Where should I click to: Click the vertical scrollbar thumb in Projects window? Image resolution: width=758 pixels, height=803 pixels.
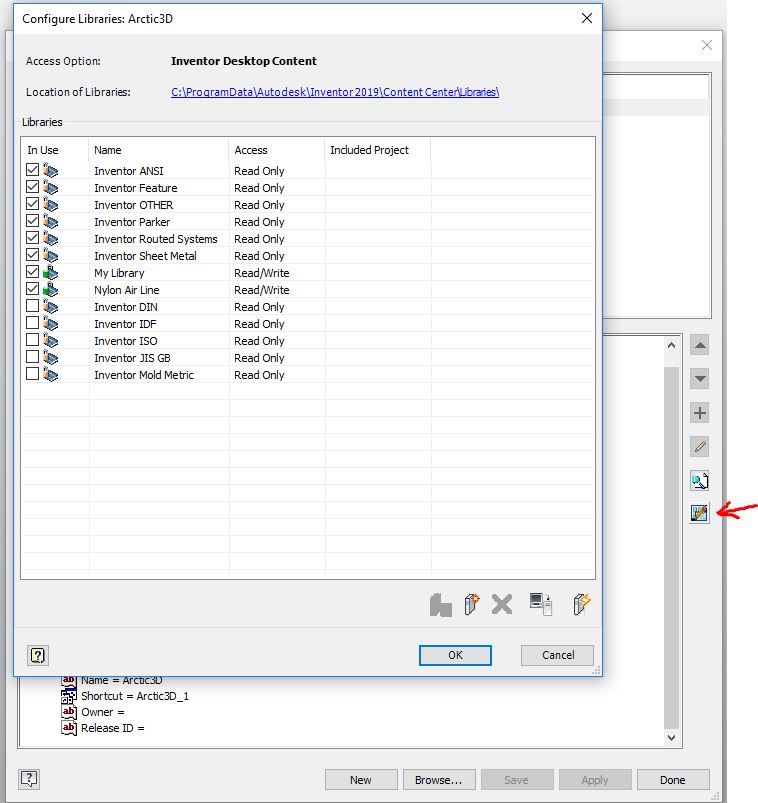click(671, 547)
